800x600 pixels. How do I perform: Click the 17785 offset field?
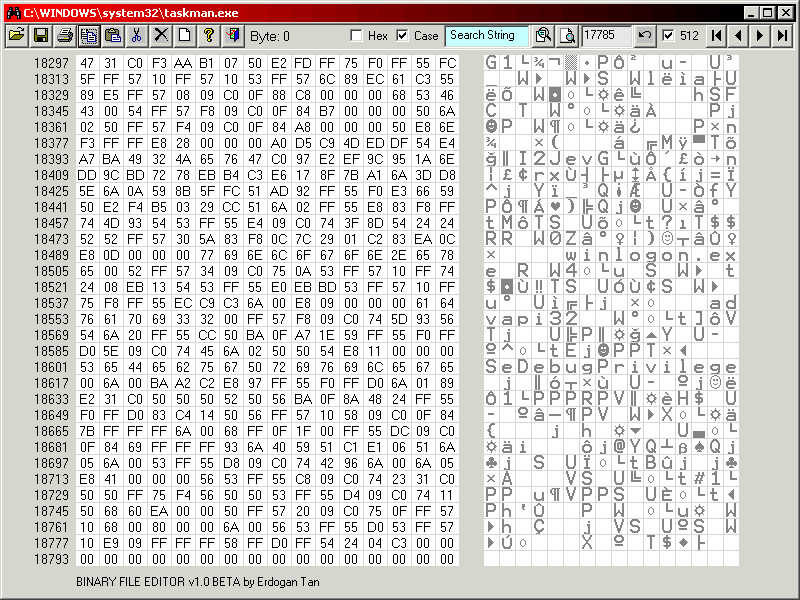[606, 35]
